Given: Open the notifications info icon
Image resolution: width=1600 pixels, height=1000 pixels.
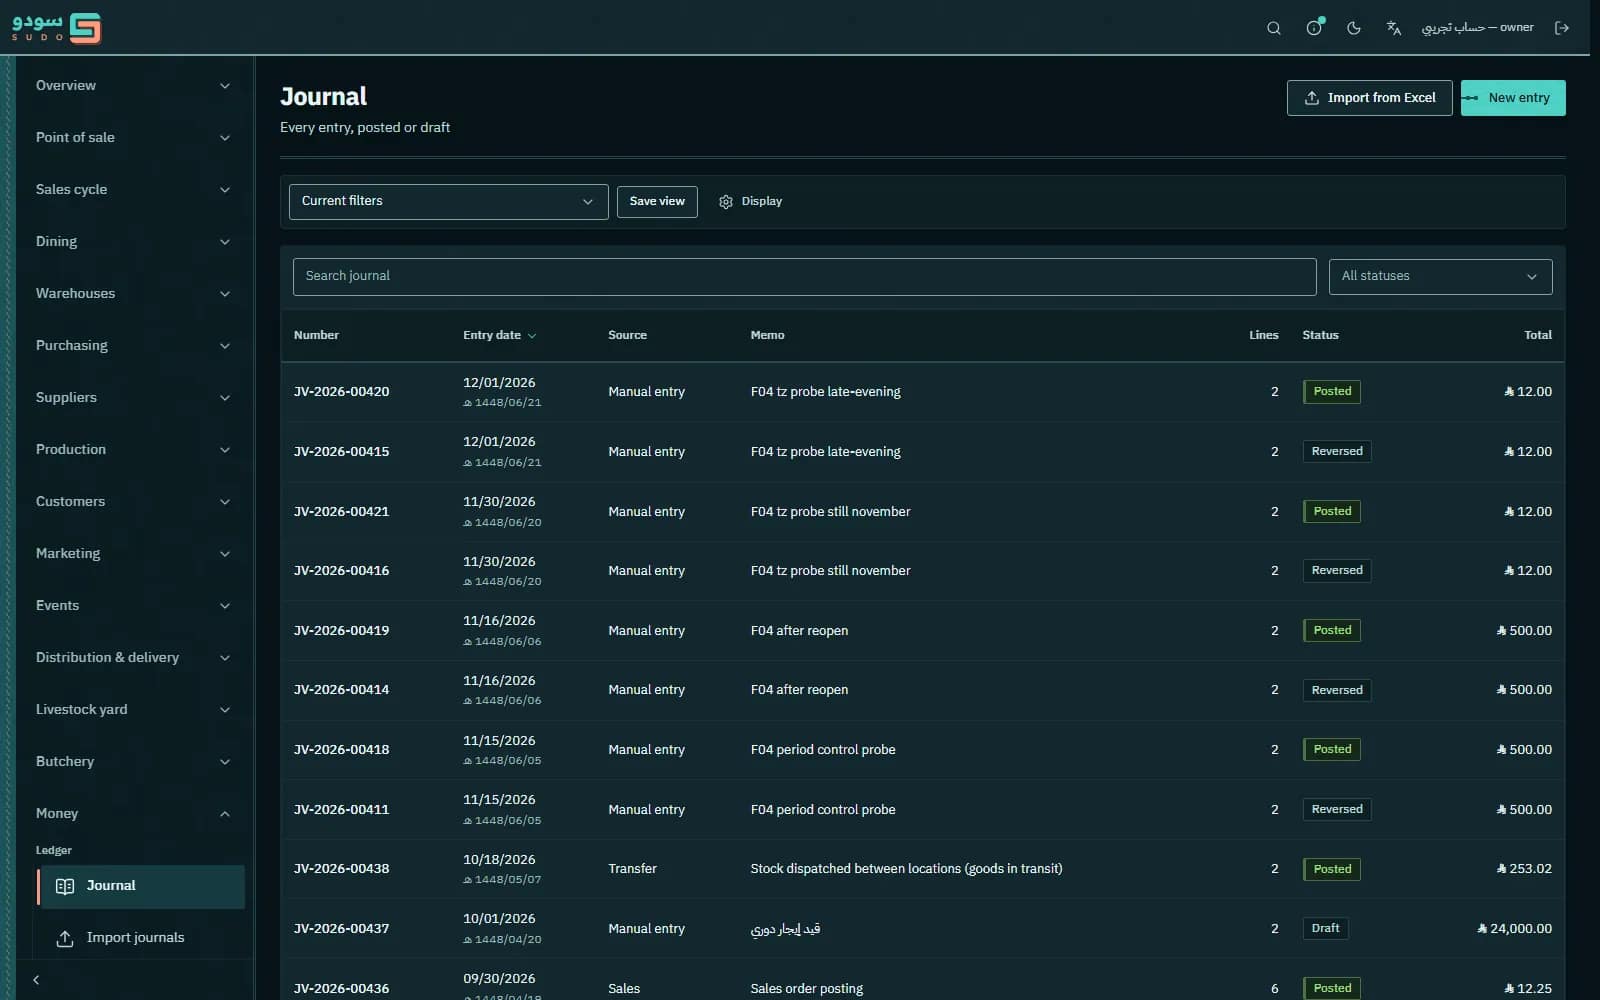Looking at the screenshot, I should click(x=1314, y=28).
